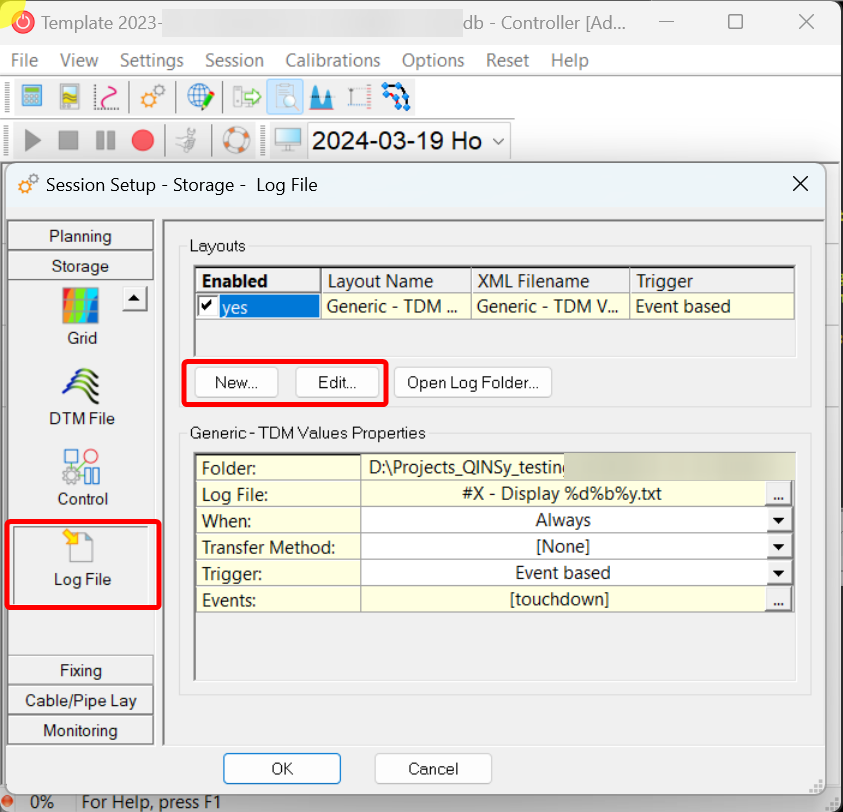Expand the When dropdown showing Always
The image size is (843, 812).
778,521
